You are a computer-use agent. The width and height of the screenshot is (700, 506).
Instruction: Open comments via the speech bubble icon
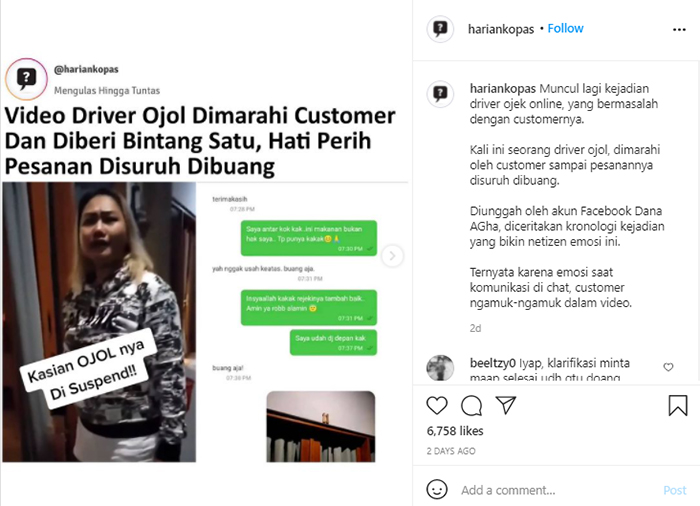pyautogui.click(x=471, y=406)
